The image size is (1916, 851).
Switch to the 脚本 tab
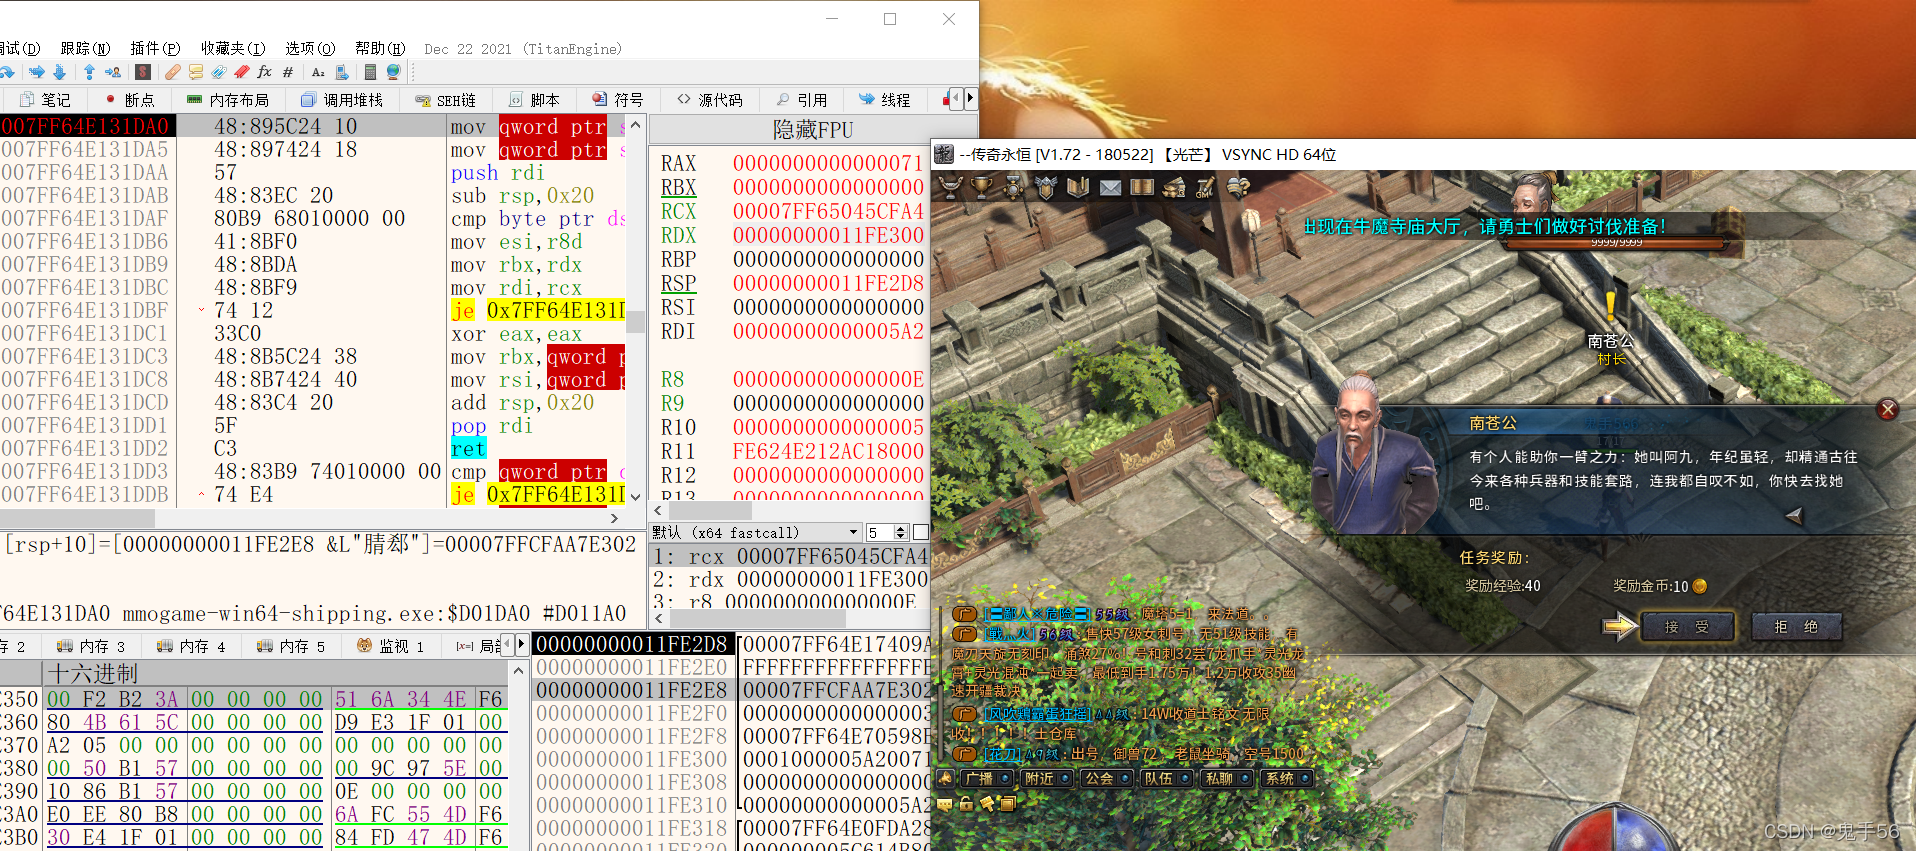pyautogui.click(x=534, y=100)
